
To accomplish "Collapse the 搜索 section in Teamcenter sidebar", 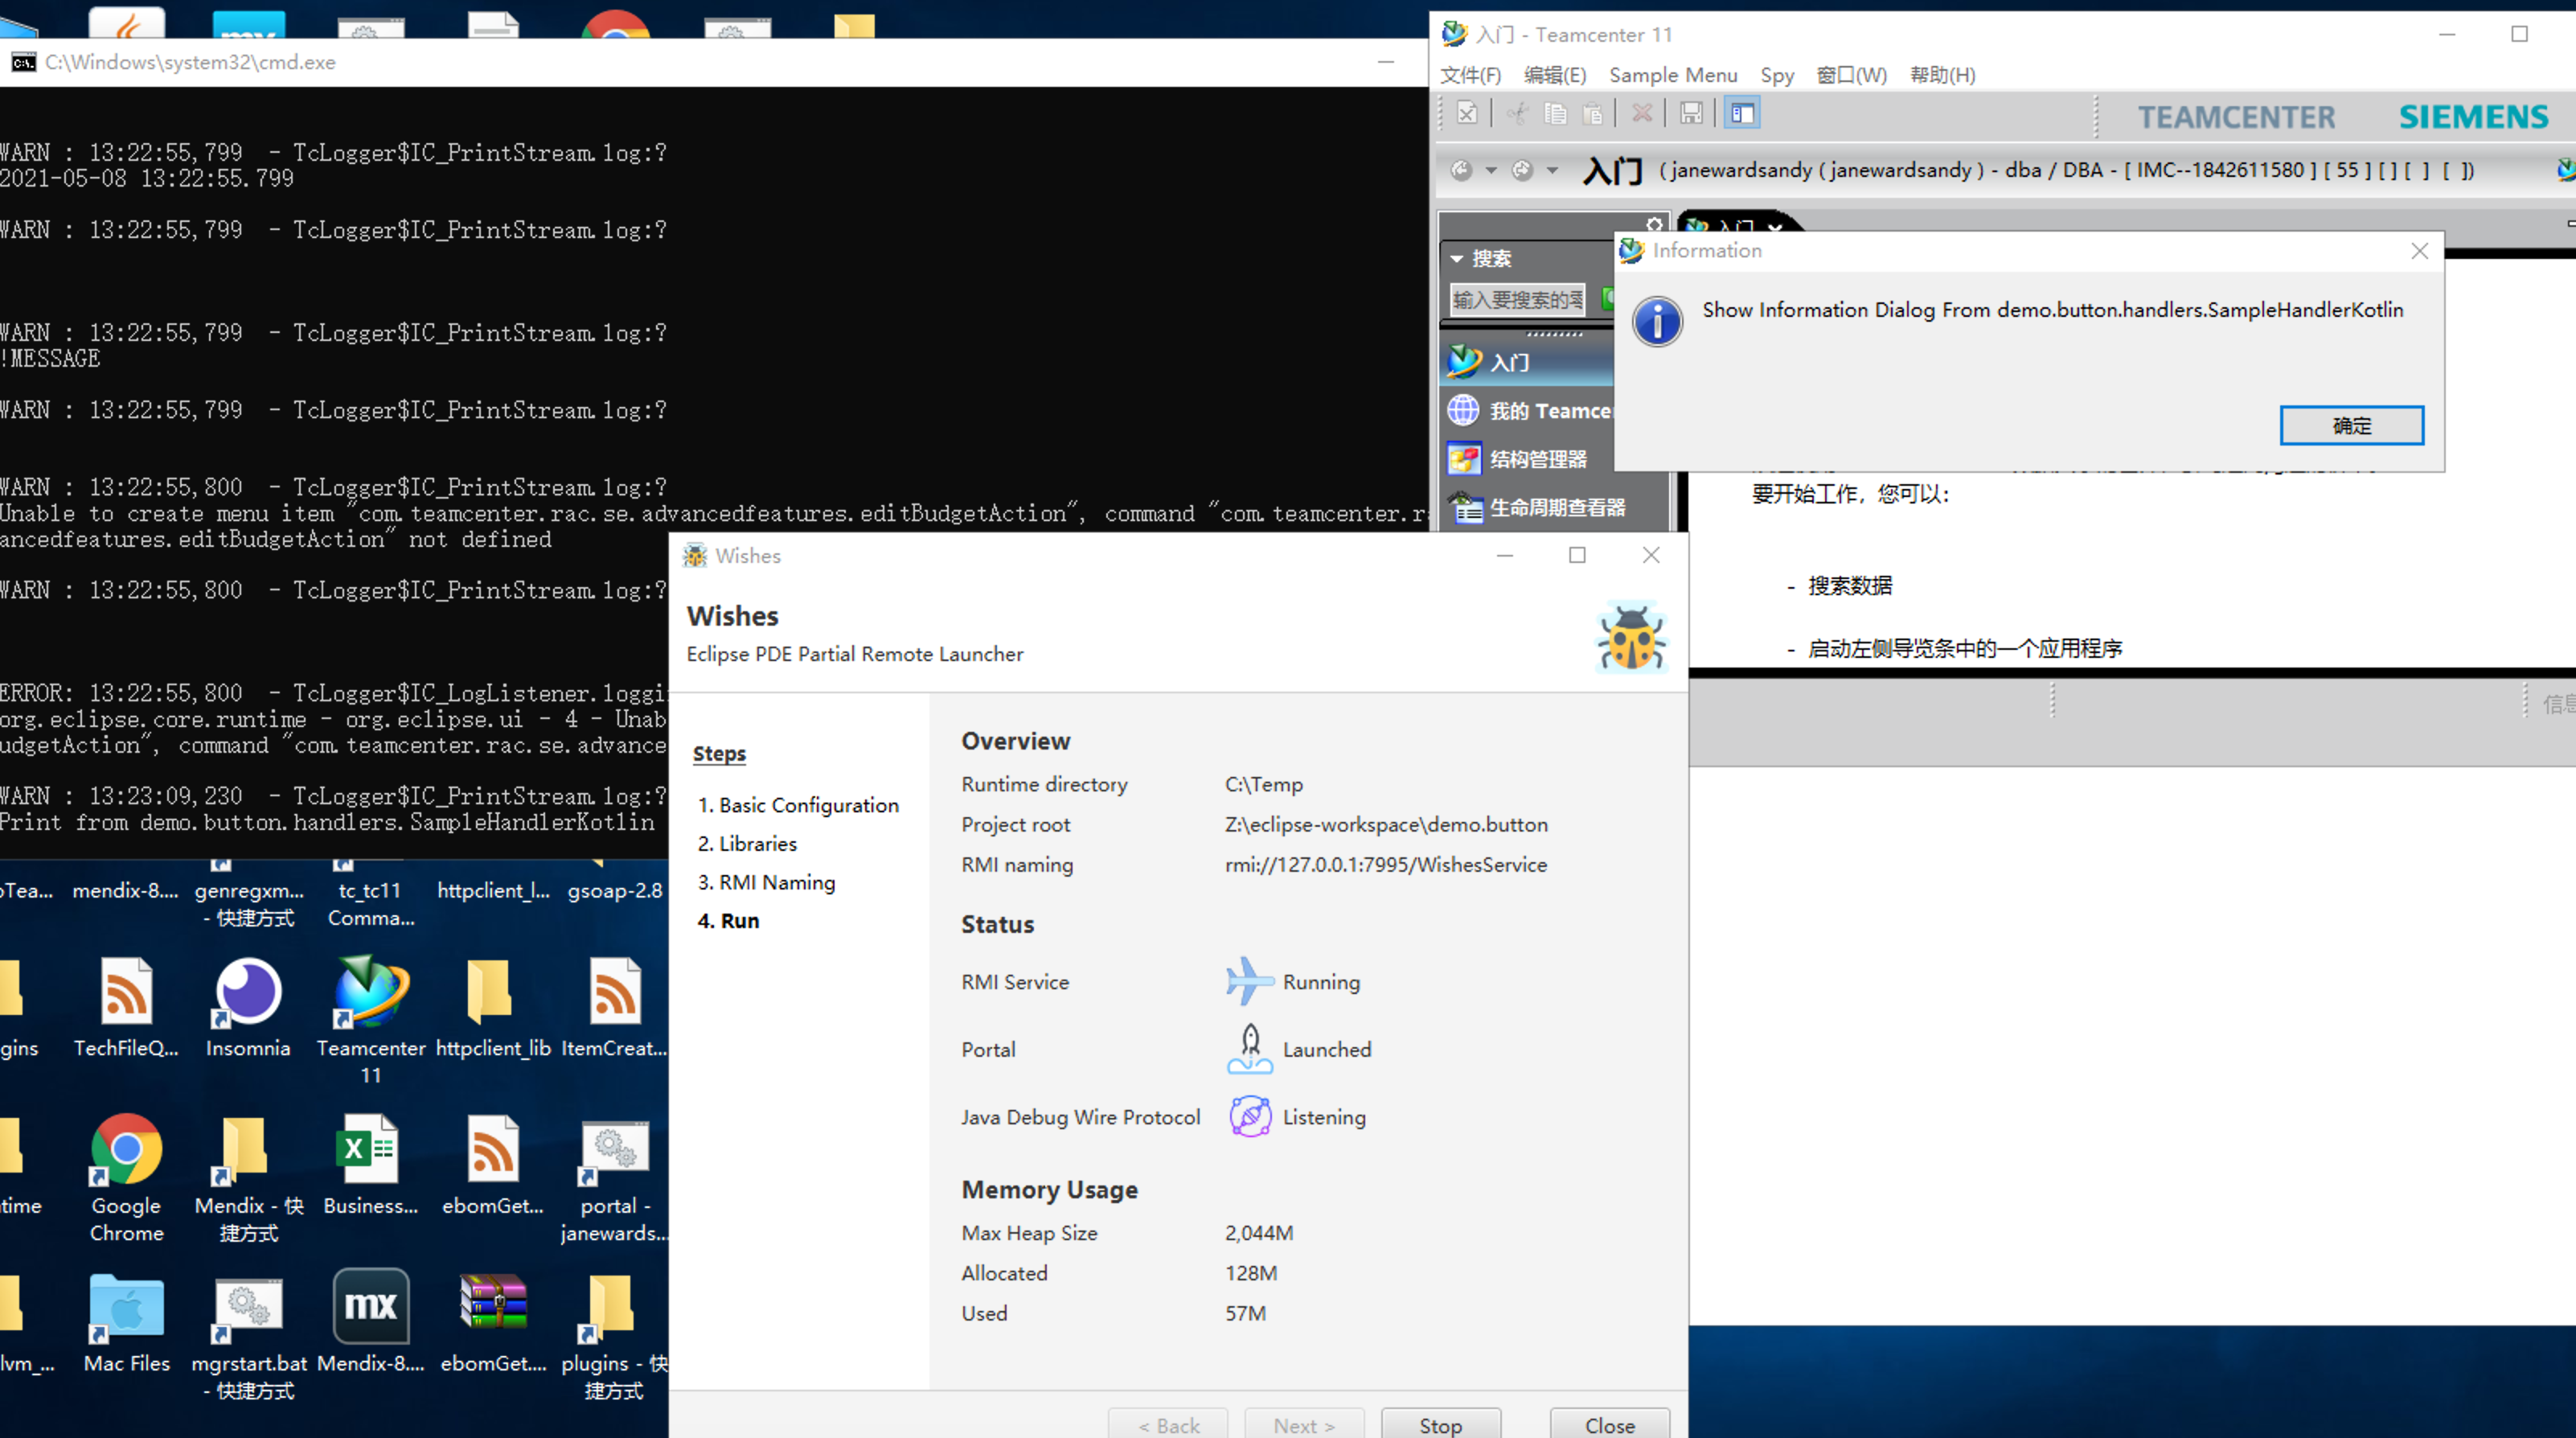I will 1457,259.
